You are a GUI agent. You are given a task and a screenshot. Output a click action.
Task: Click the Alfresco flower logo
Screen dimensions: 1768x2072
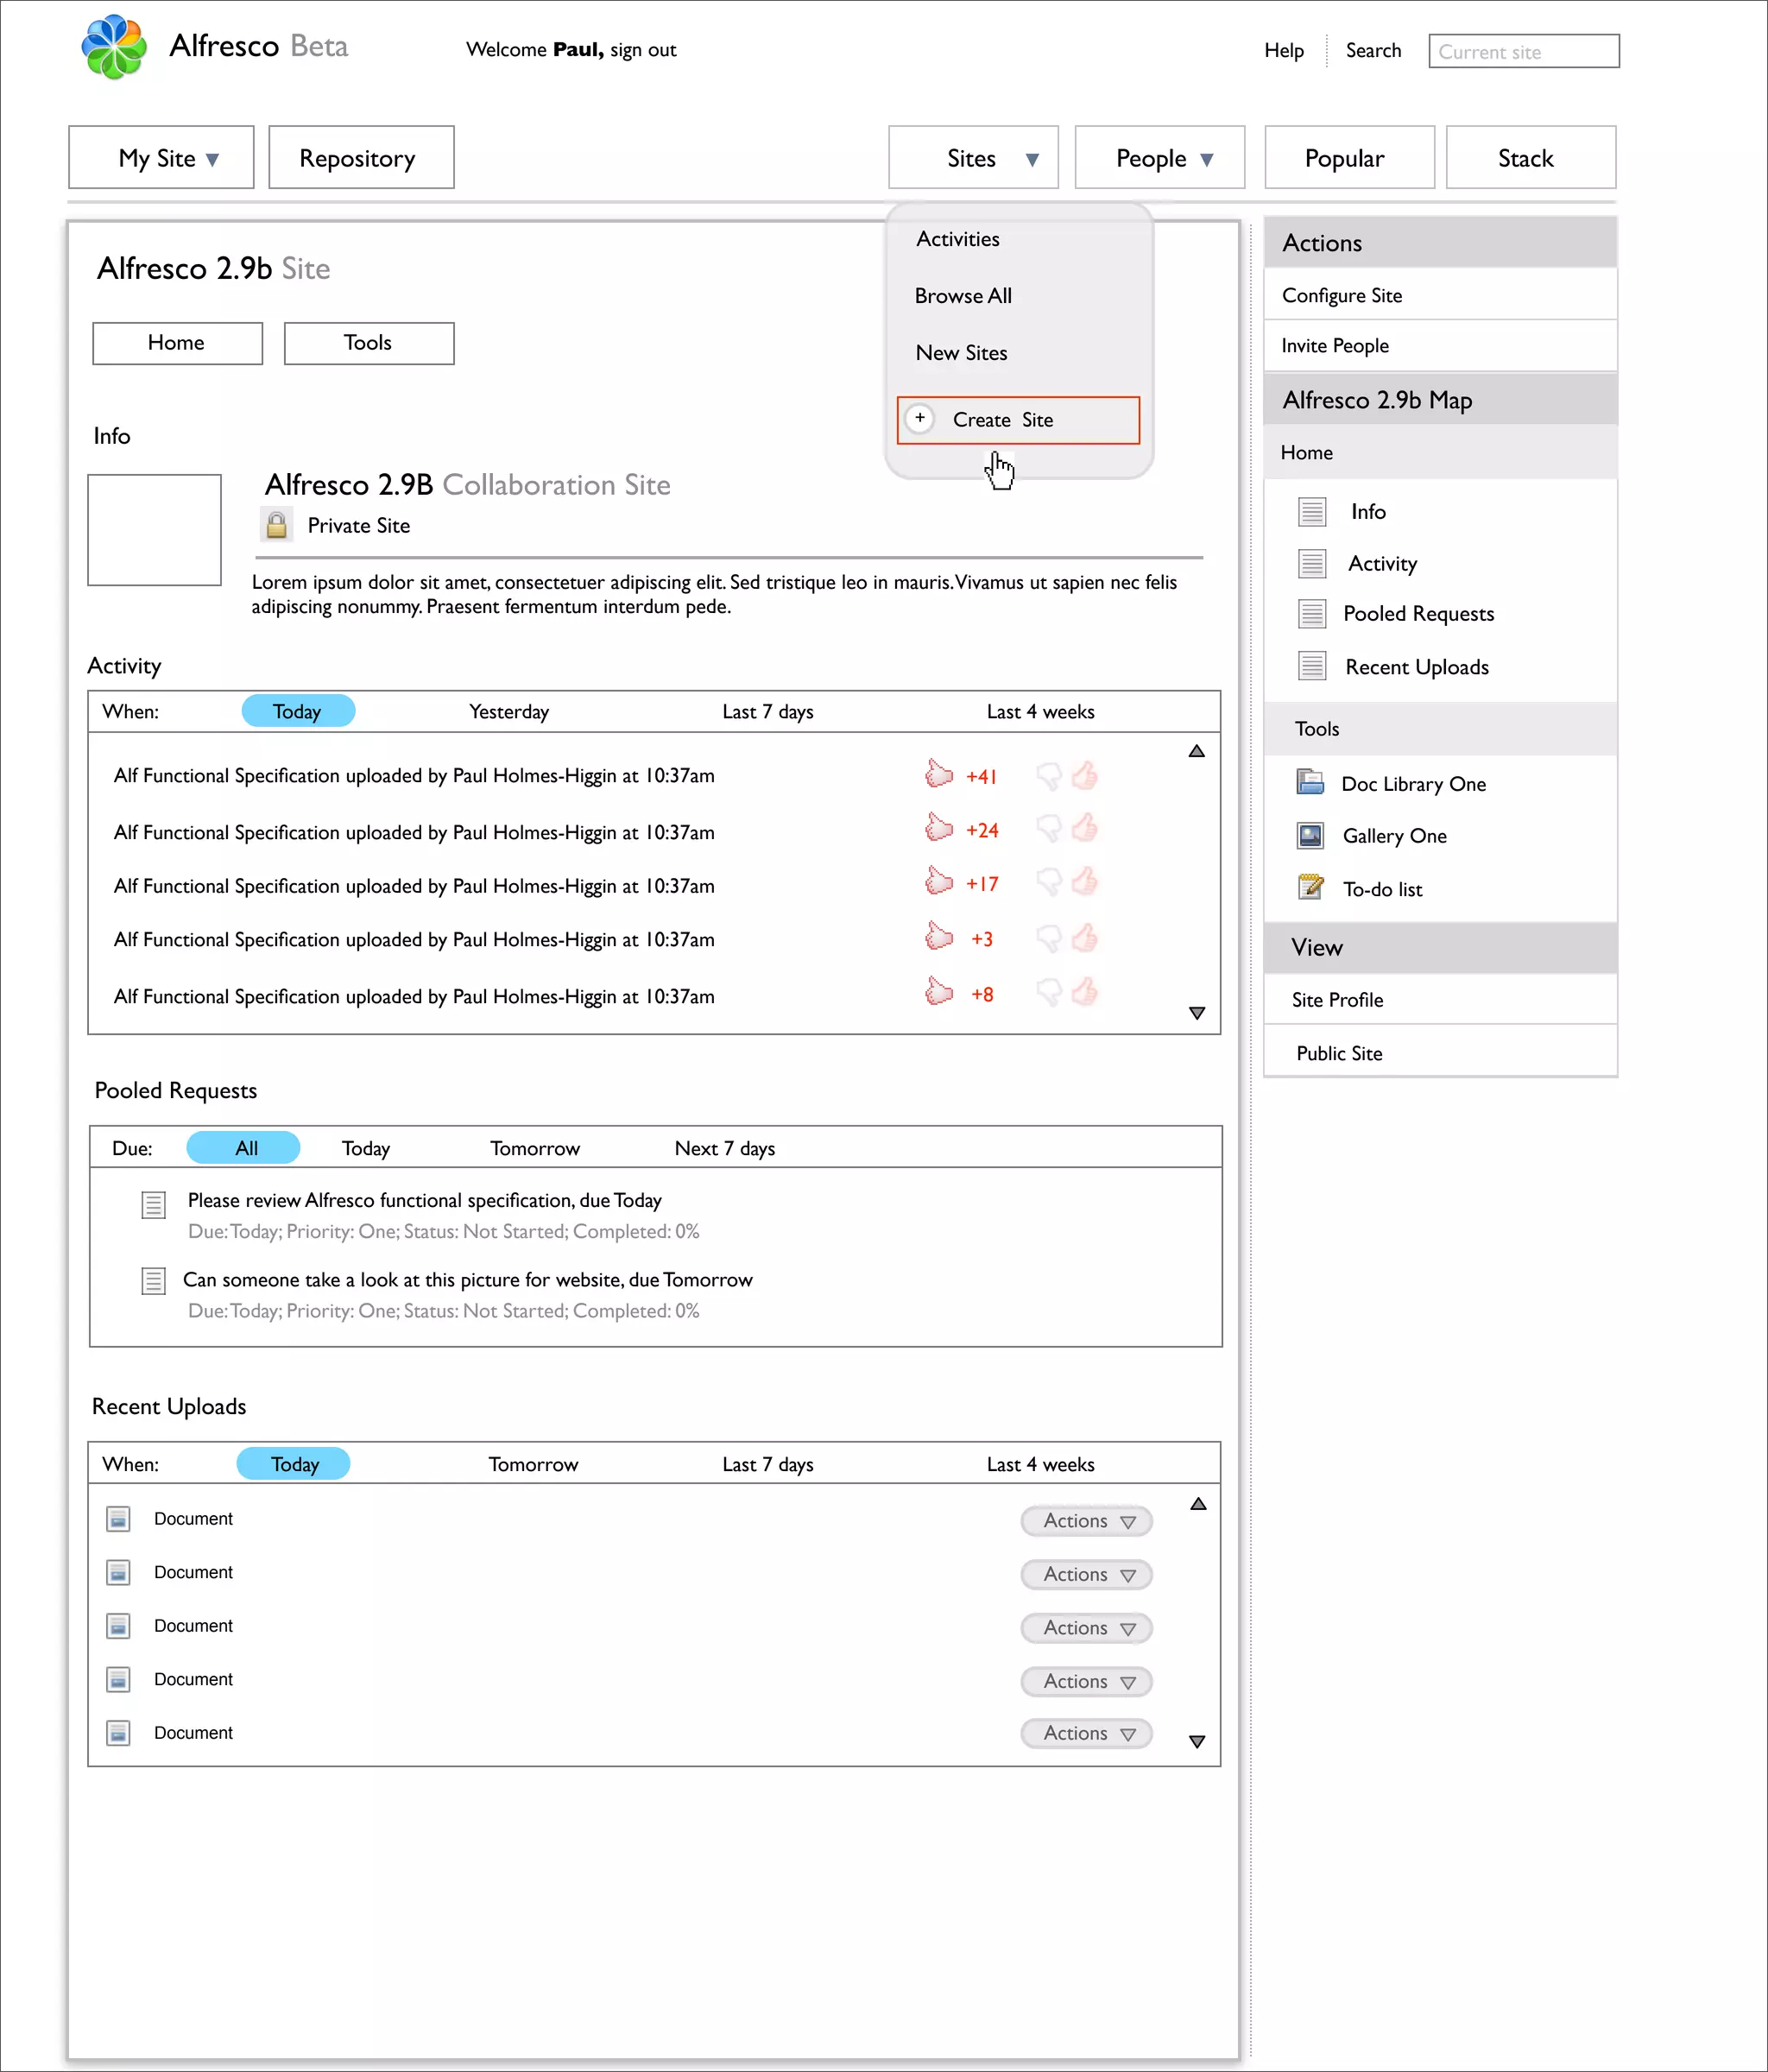pos(114,47)
